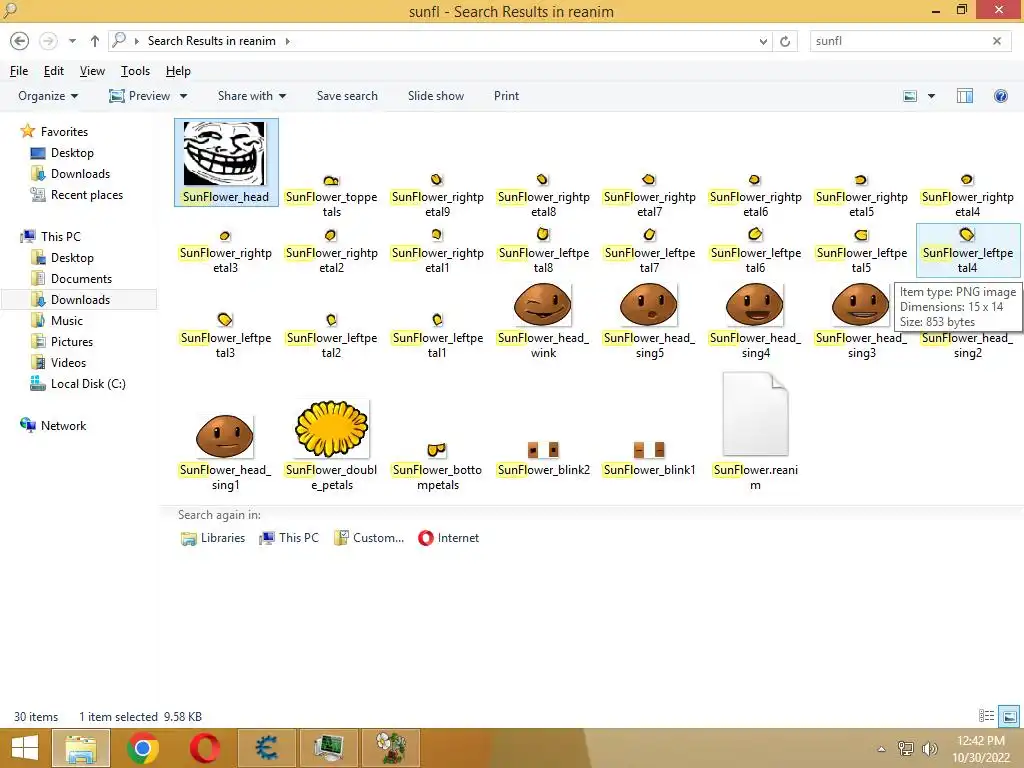Viewport: 1024px width, 768px height.
Task: Select the SunFlower_blink1 file icon
Action: tap(649, 450)
